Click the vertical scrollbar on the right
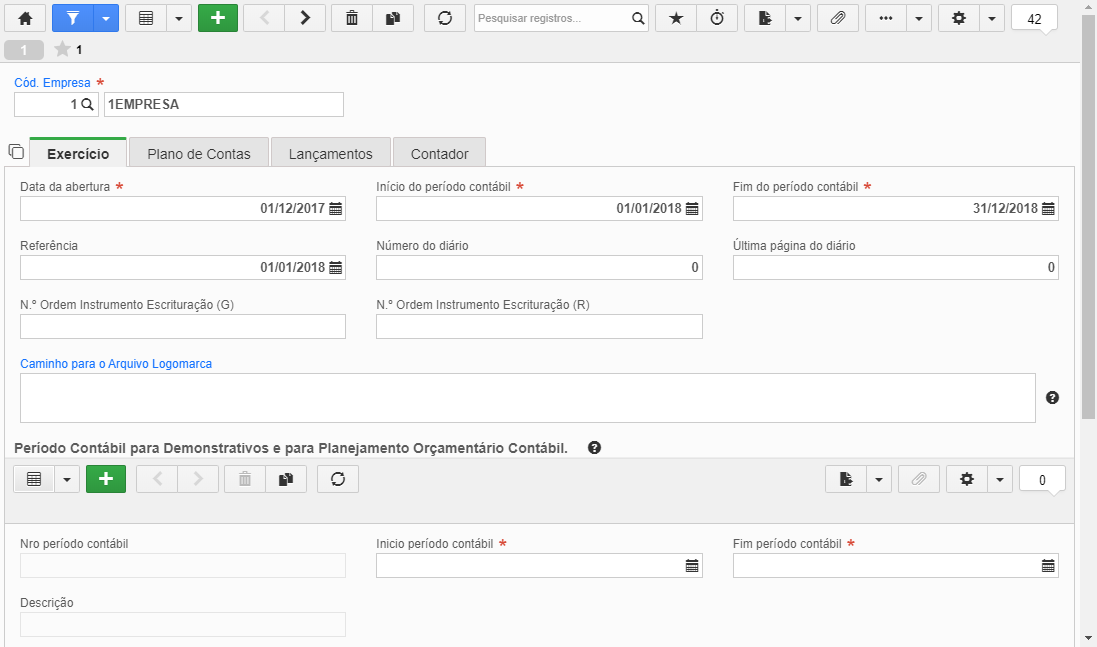This screenshot has width=1097, height=647. tap(1088, 217)
